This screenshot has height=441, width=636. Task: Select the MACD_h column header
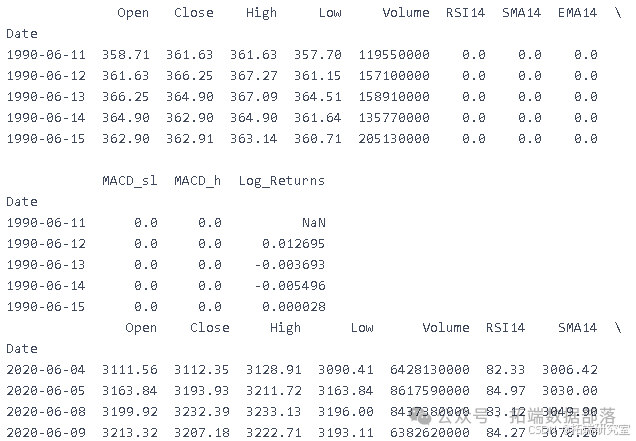pyautogui.click(x=198, y=181)
